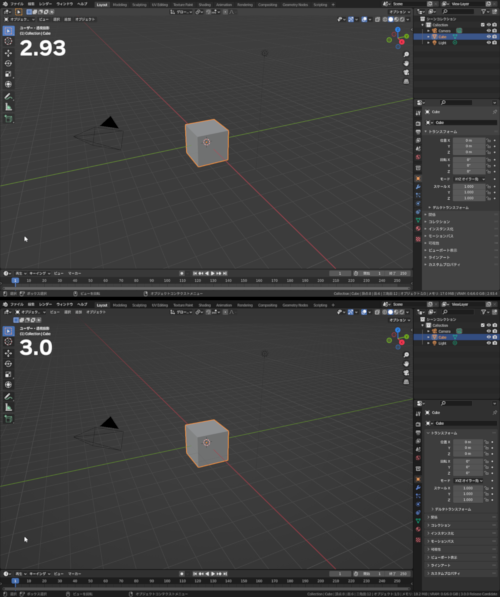Click the Cube name field in 3.0 properties
This screenshot has height=597, width=500.
(x=465, y=423)
